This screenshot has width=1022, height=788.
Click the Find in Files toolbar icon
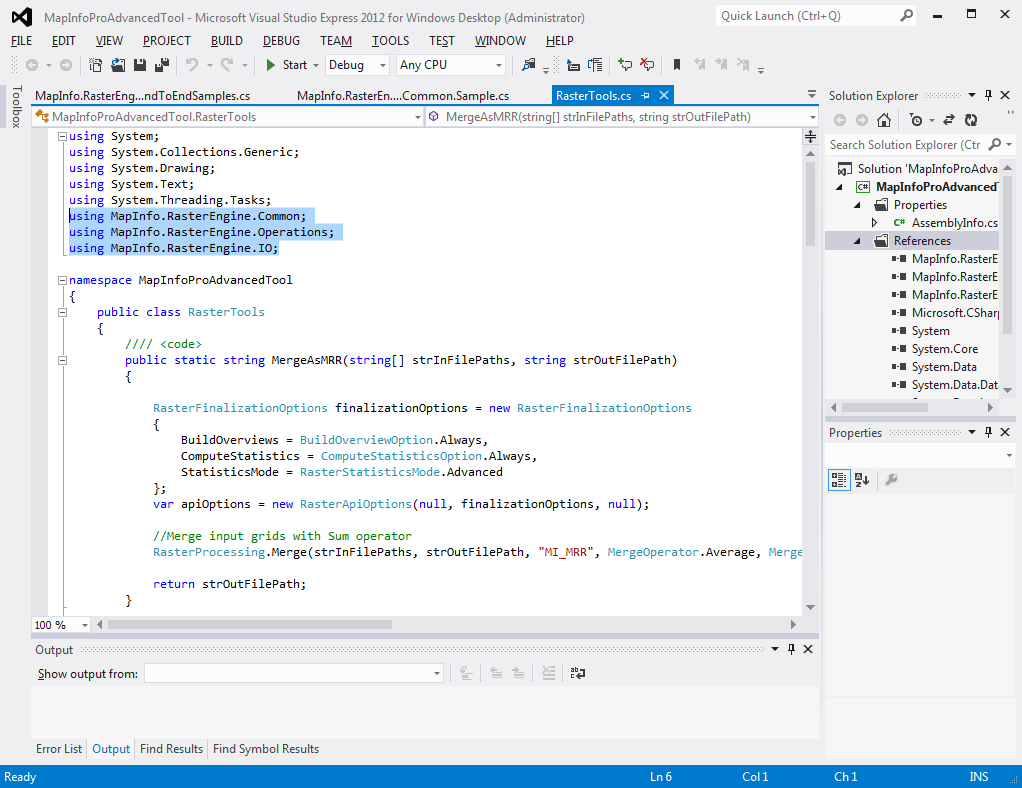click(529, 65)
